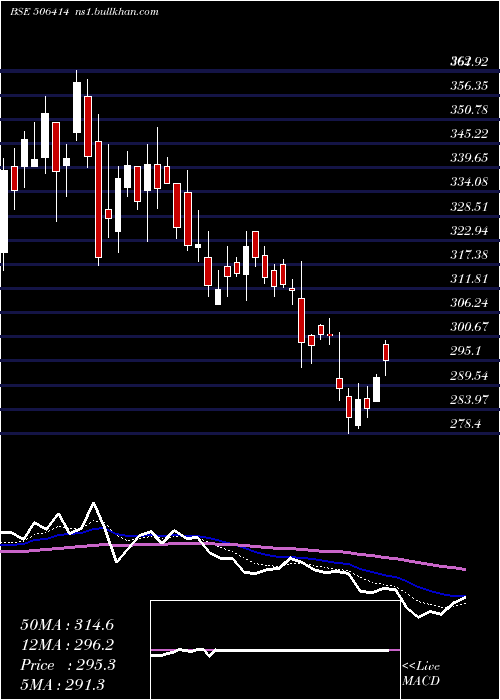
Task: Click the '12MA : 296.2' reading
Action: [67, 645]
